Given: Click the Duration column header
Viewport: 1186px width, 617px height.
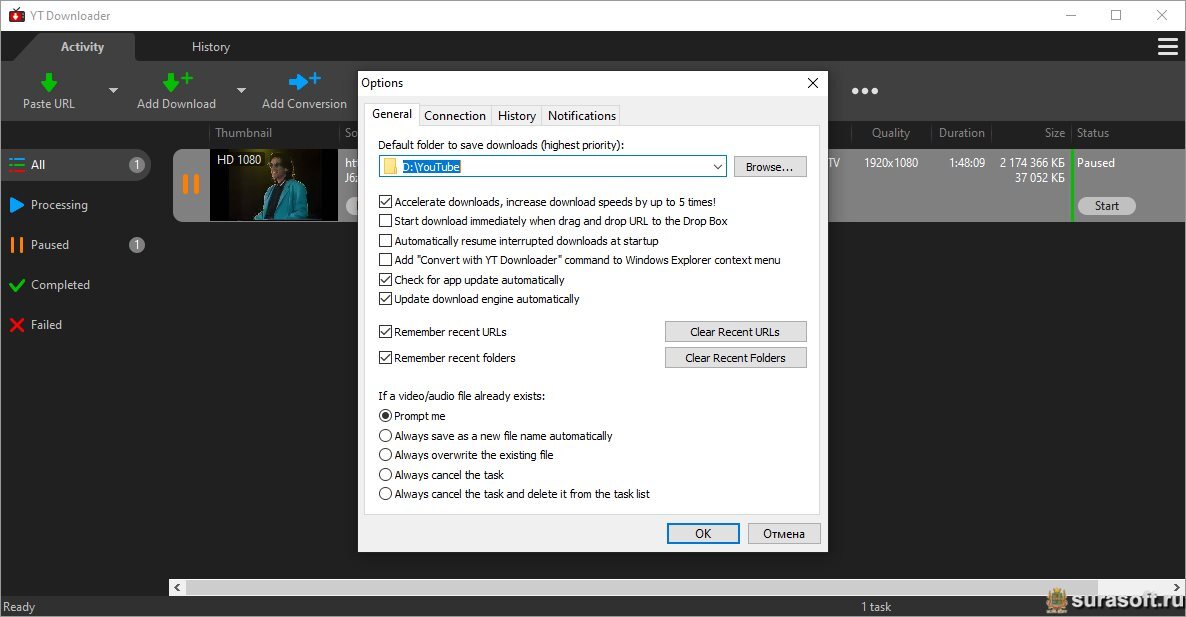Looking at the screenshot, I should pyautogui.click(x=961, y=133).
